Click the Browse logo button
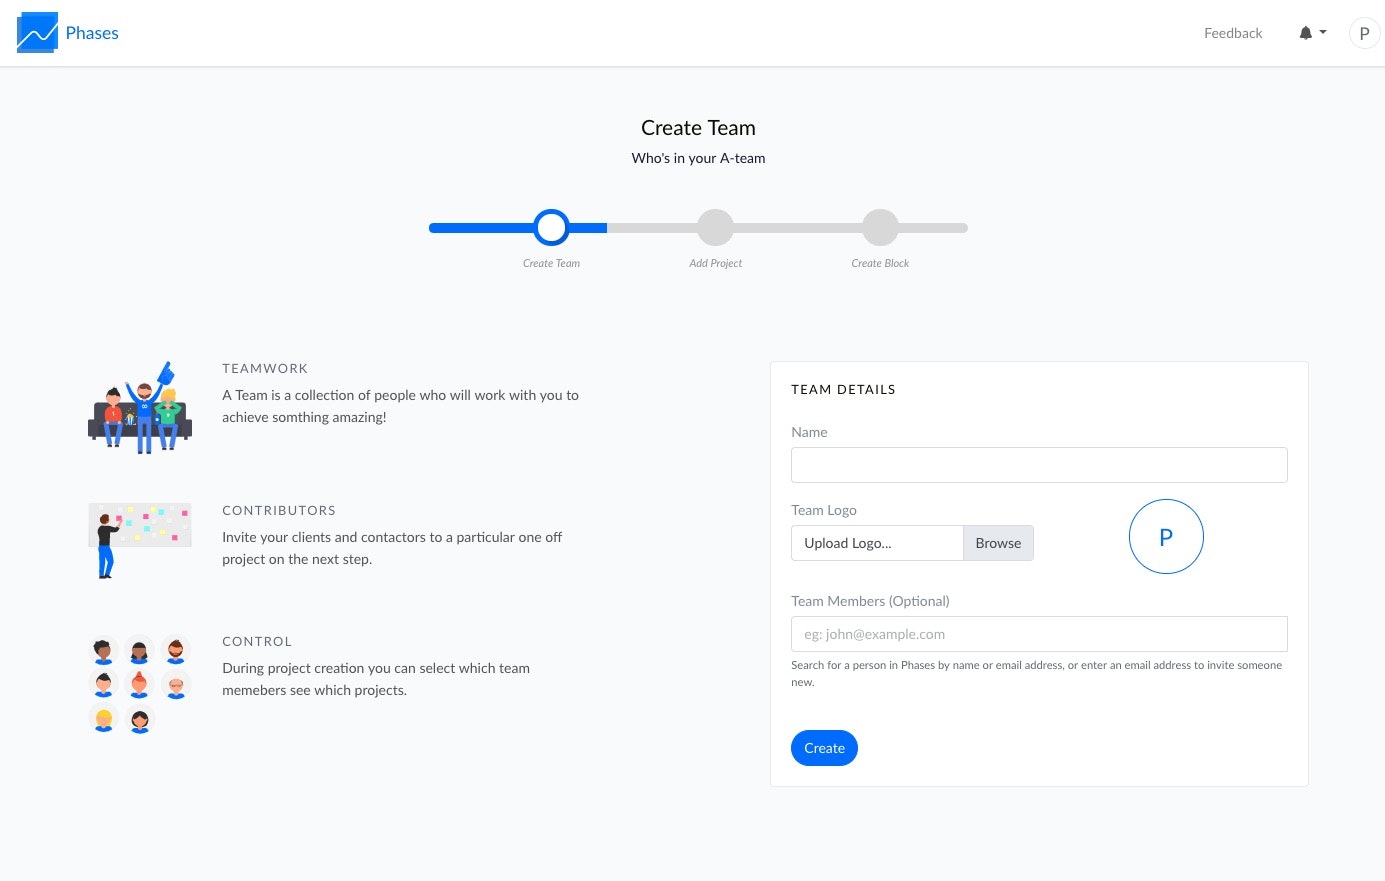This screenshot has height=881, width=1385. (998, 543)
